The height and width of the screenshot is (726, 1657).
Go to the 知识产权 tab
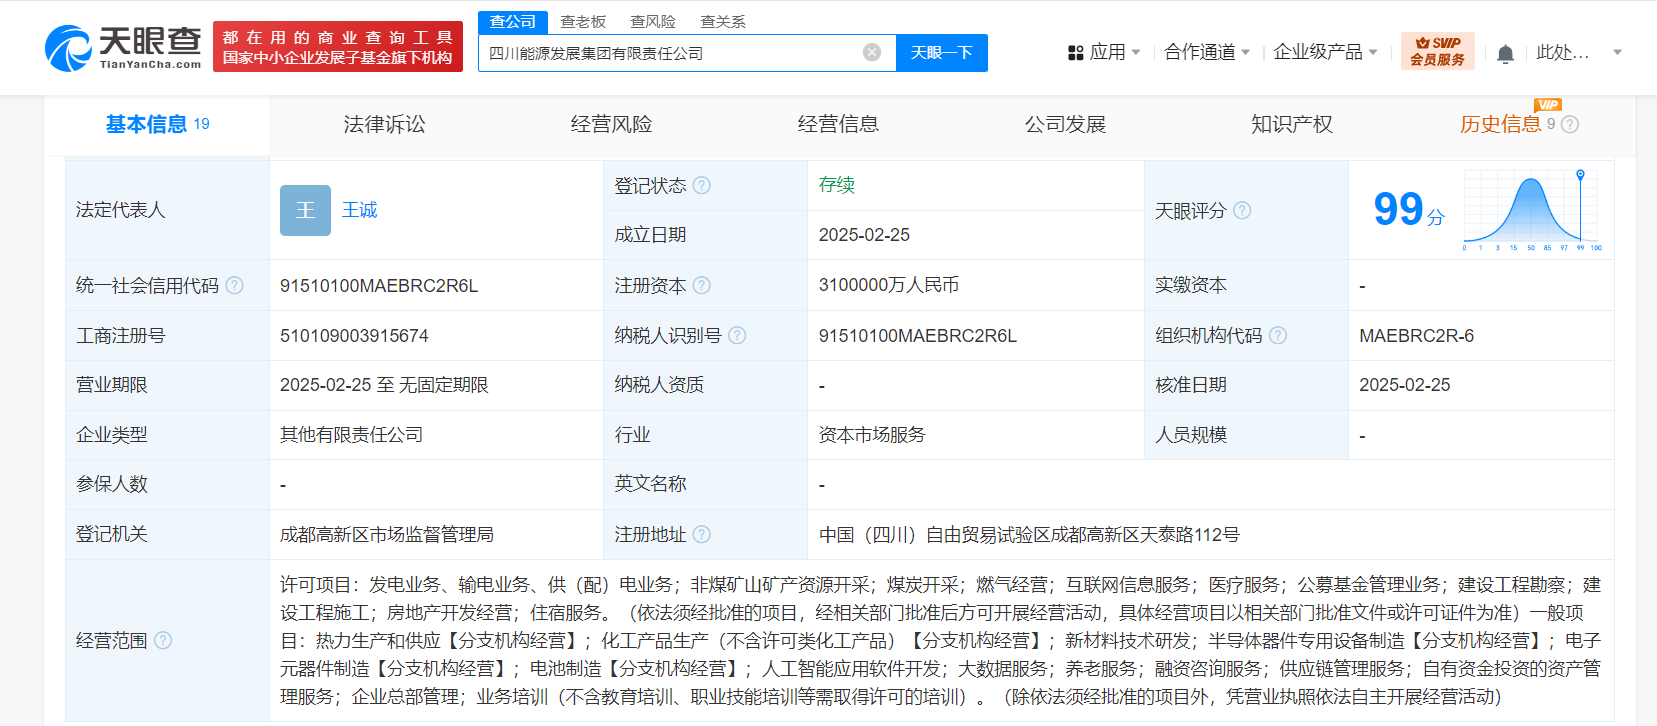coord(1292,124)
